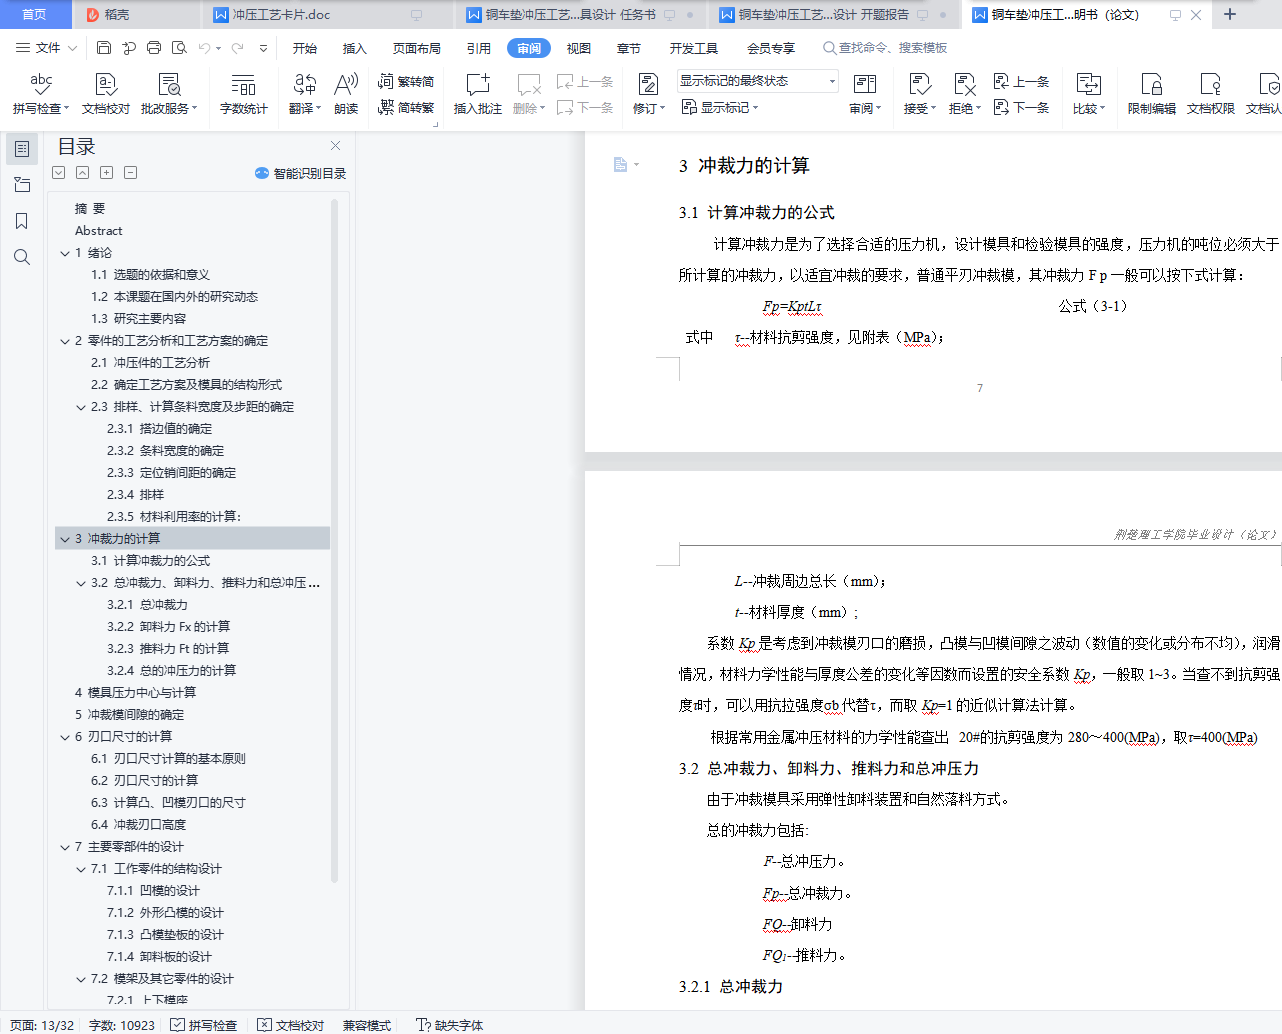Click the 页面: 13/32 page indicator

42,1025
